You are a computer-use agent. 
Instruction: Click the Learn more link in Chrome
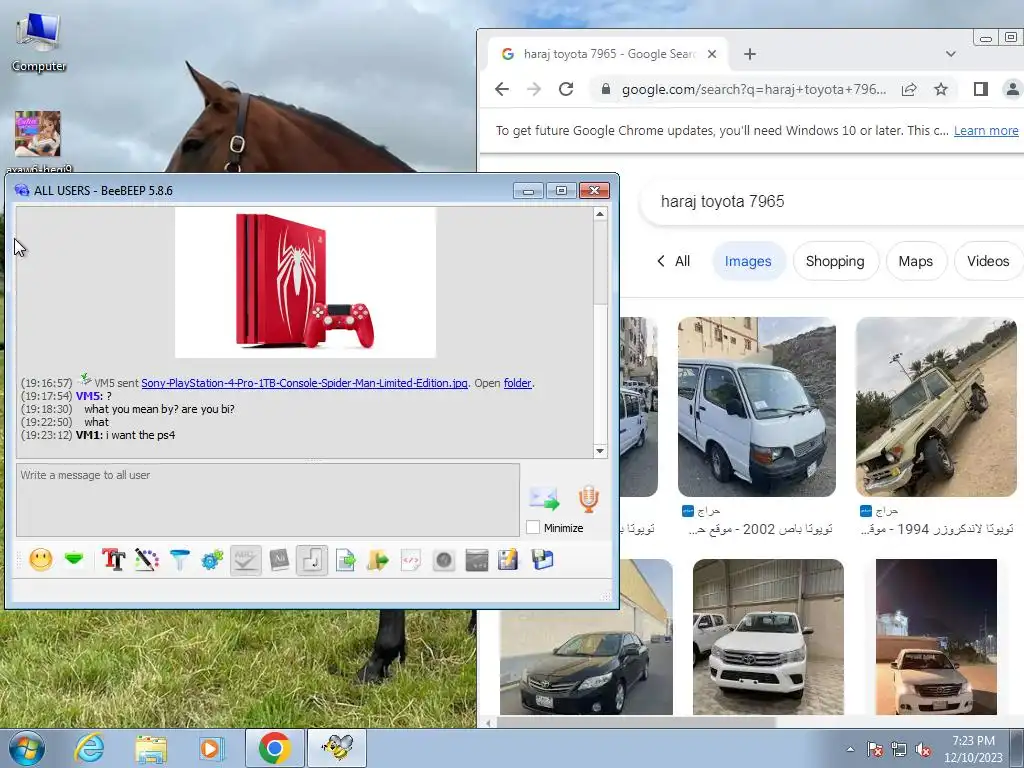(x=985, y=131)
